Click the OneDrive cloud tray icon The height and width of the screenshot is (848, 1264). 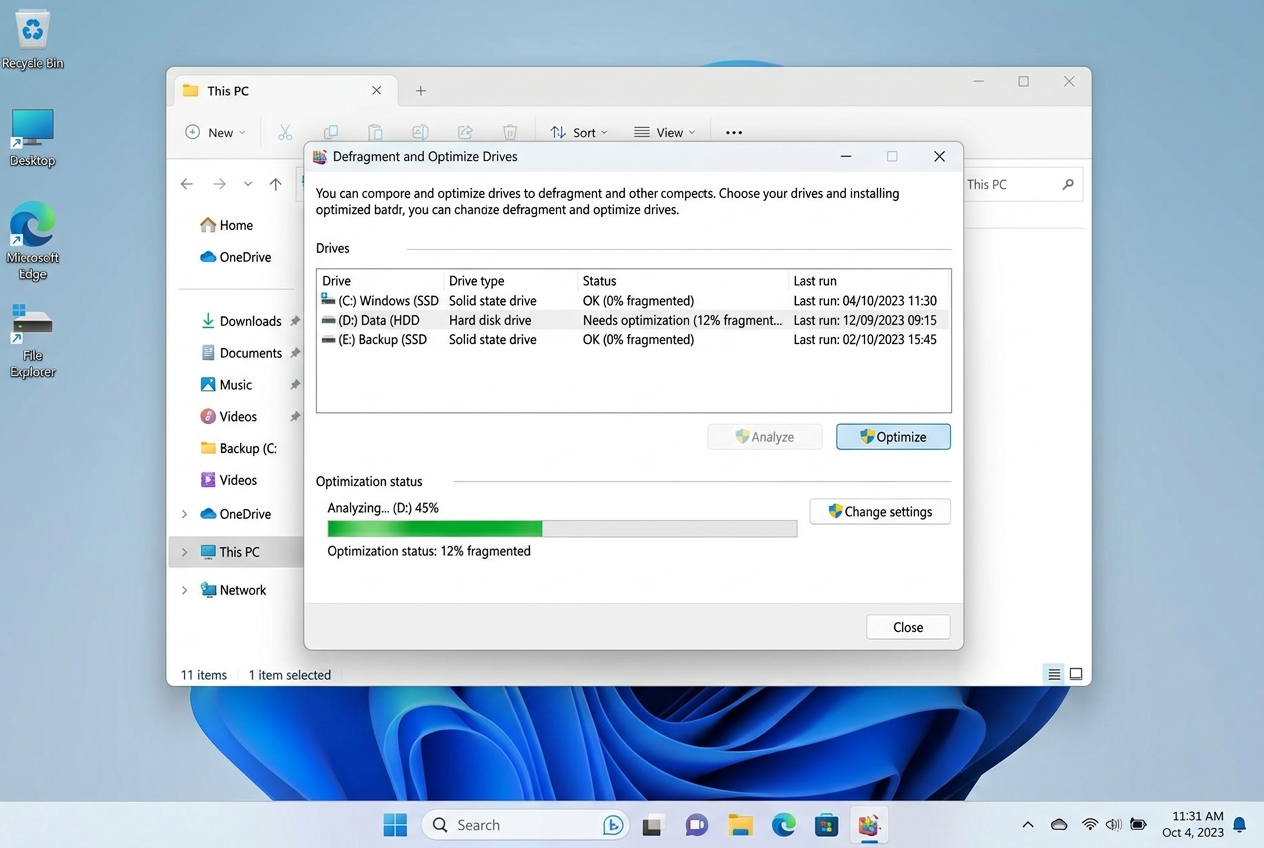(1059, 825)
